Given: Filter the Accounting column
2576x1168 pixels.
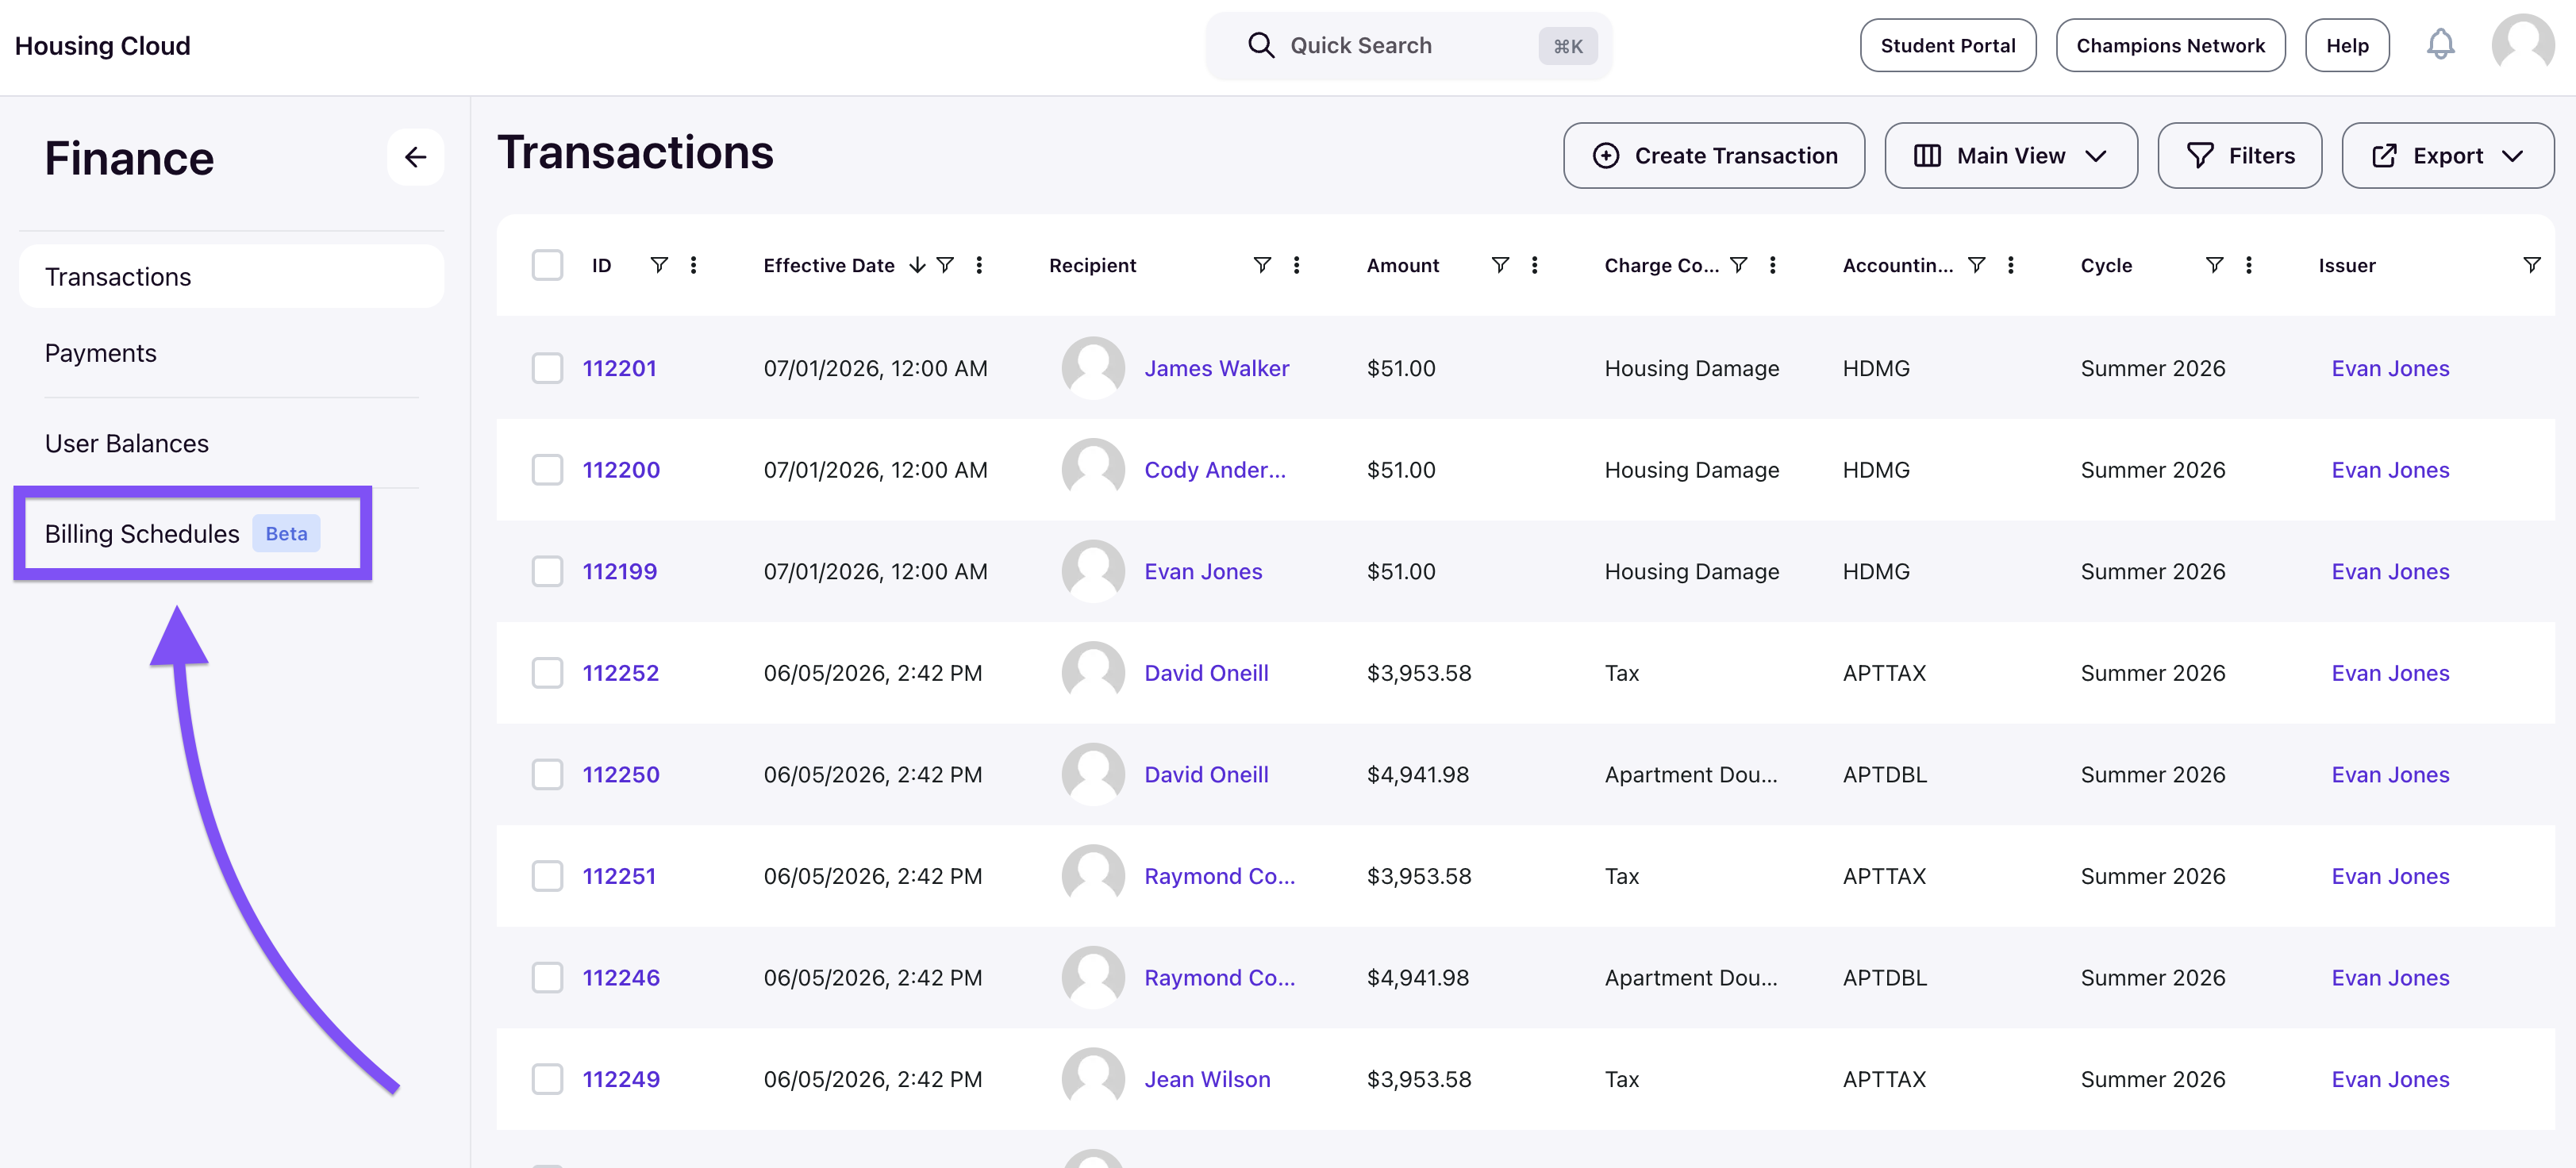Looking at the screenshot, I should click(x=1977, y=265).
